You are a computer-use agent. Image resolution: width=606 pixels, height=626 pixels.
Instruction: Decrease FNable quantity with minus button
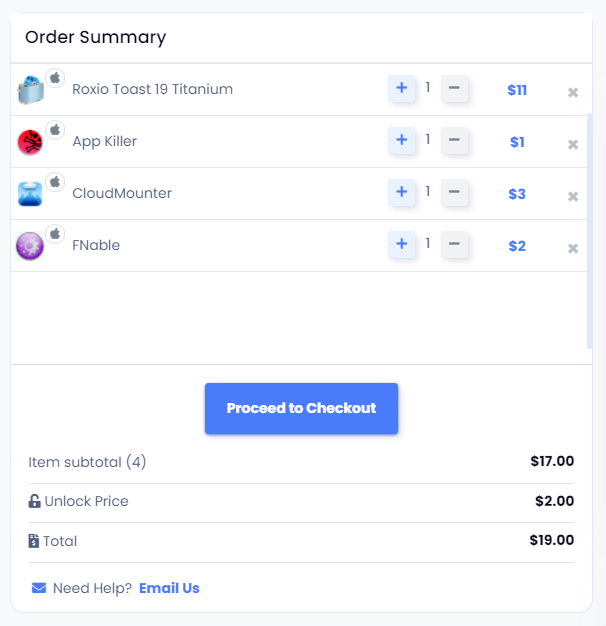click(454, 244)
